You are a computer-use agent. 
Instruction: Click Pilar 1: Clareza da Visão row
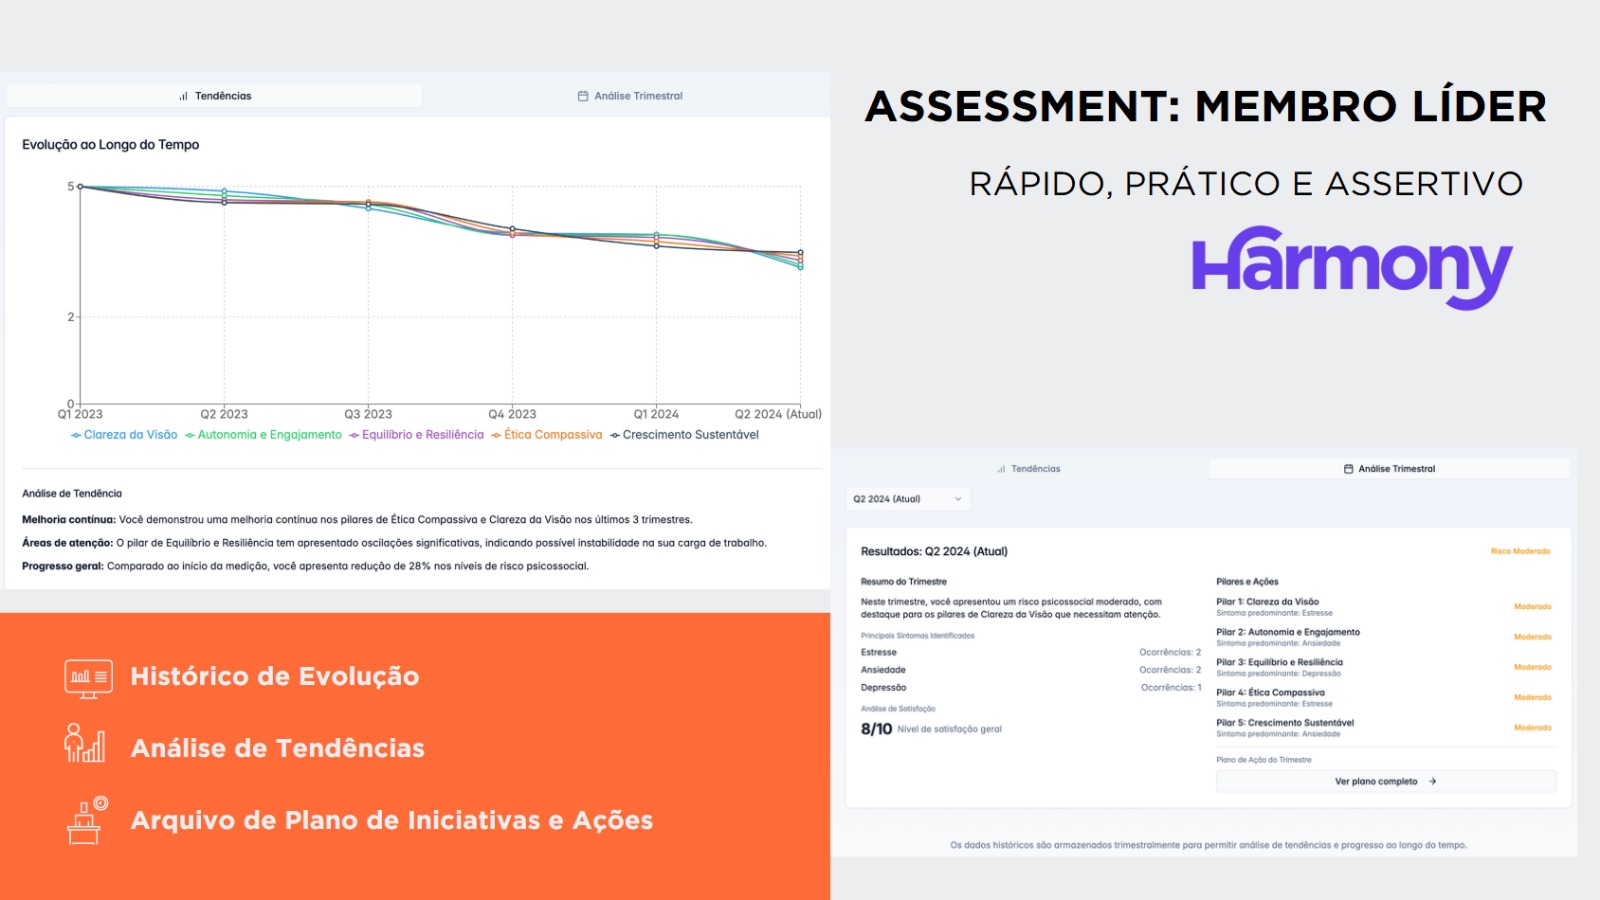click(x=1384, y=607)
